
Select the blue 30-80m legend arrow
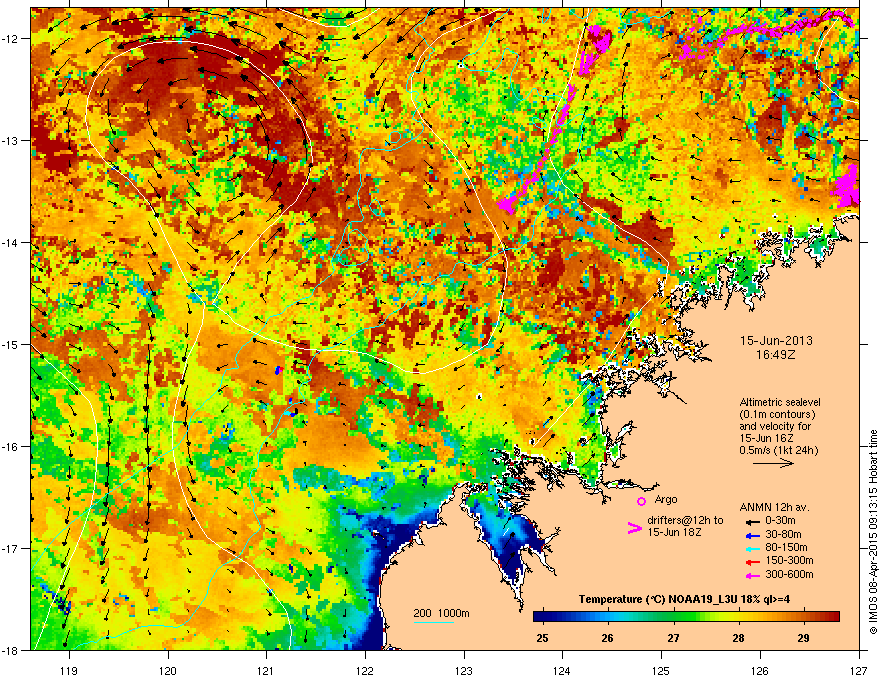[x=752, y=535]
